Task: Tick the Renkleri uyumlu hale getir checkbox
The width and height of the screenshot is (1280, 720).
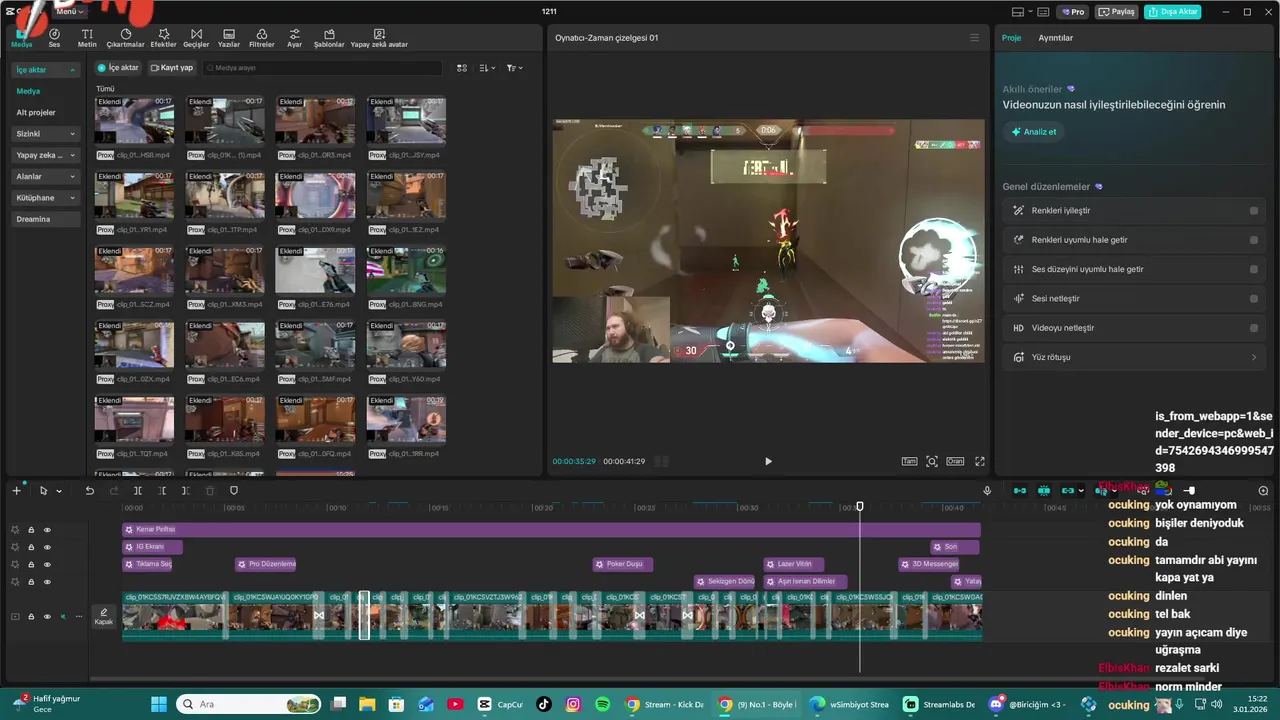Action: [x=1254, y=240]
